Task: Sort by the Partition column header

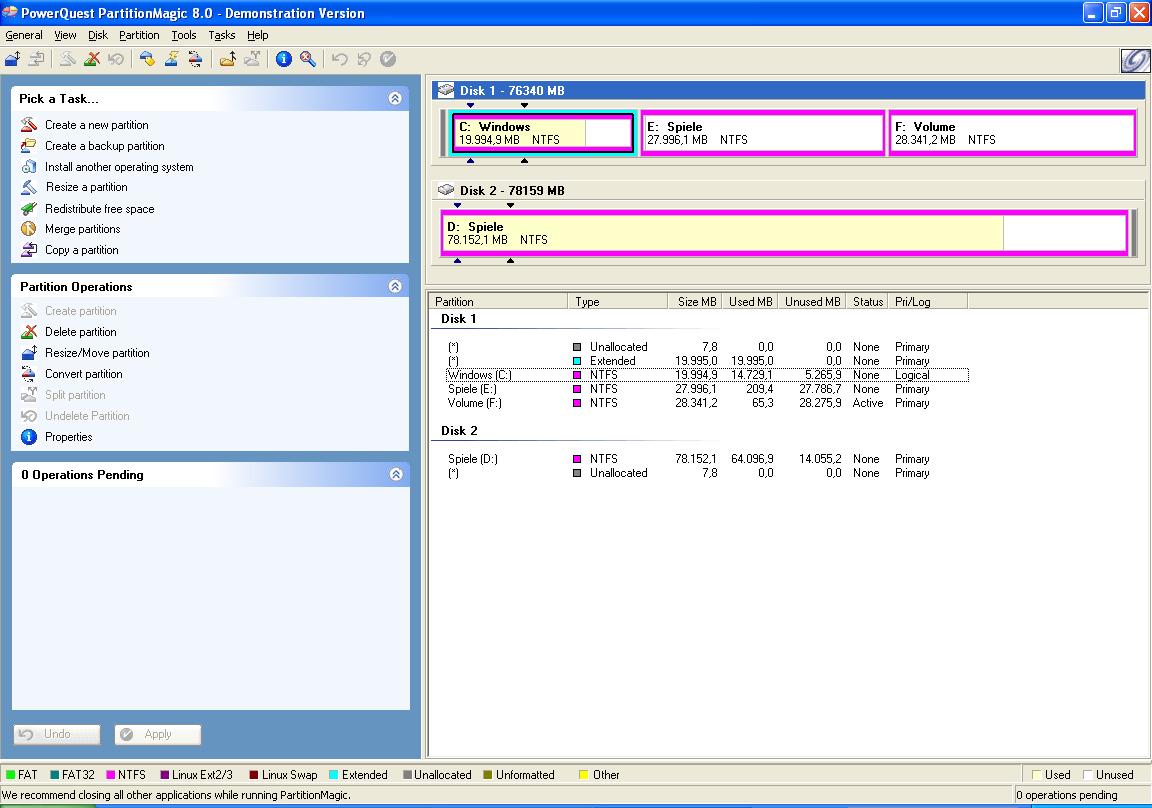Action: pos(498,302)
